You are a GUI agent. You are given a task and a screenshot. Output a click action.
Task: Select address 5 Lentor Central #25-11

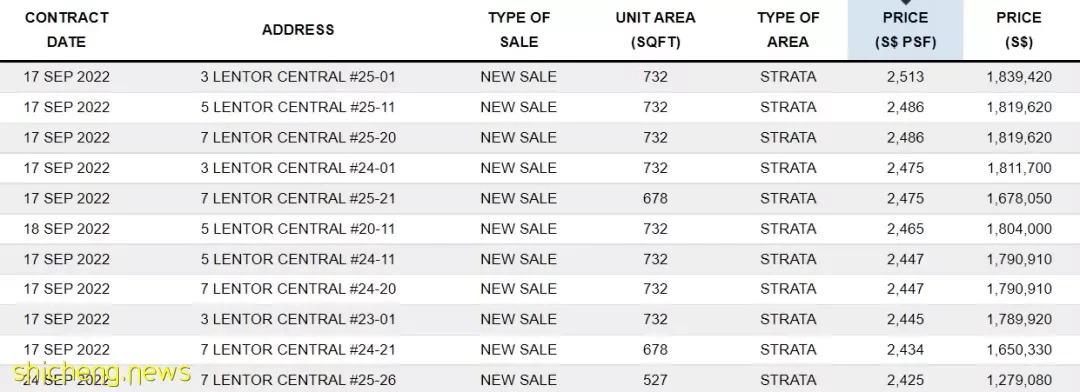pyautogui.click(x=298, y=107)
